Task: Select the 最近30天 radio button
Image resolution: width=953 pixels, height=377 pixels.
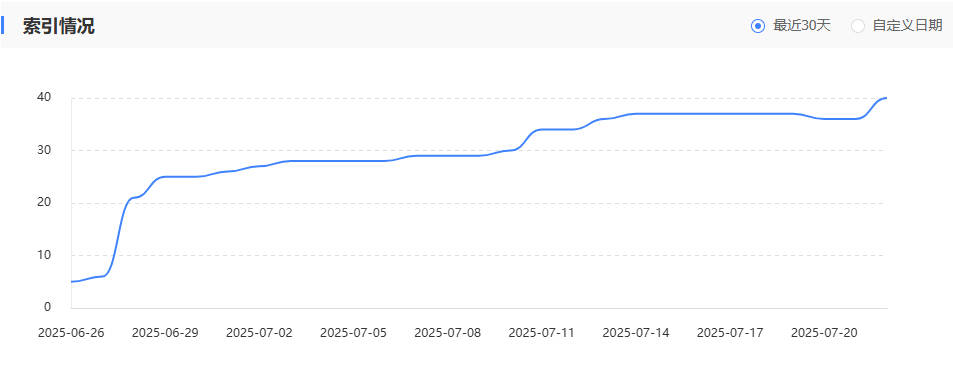Action: [x=758, y=26]
